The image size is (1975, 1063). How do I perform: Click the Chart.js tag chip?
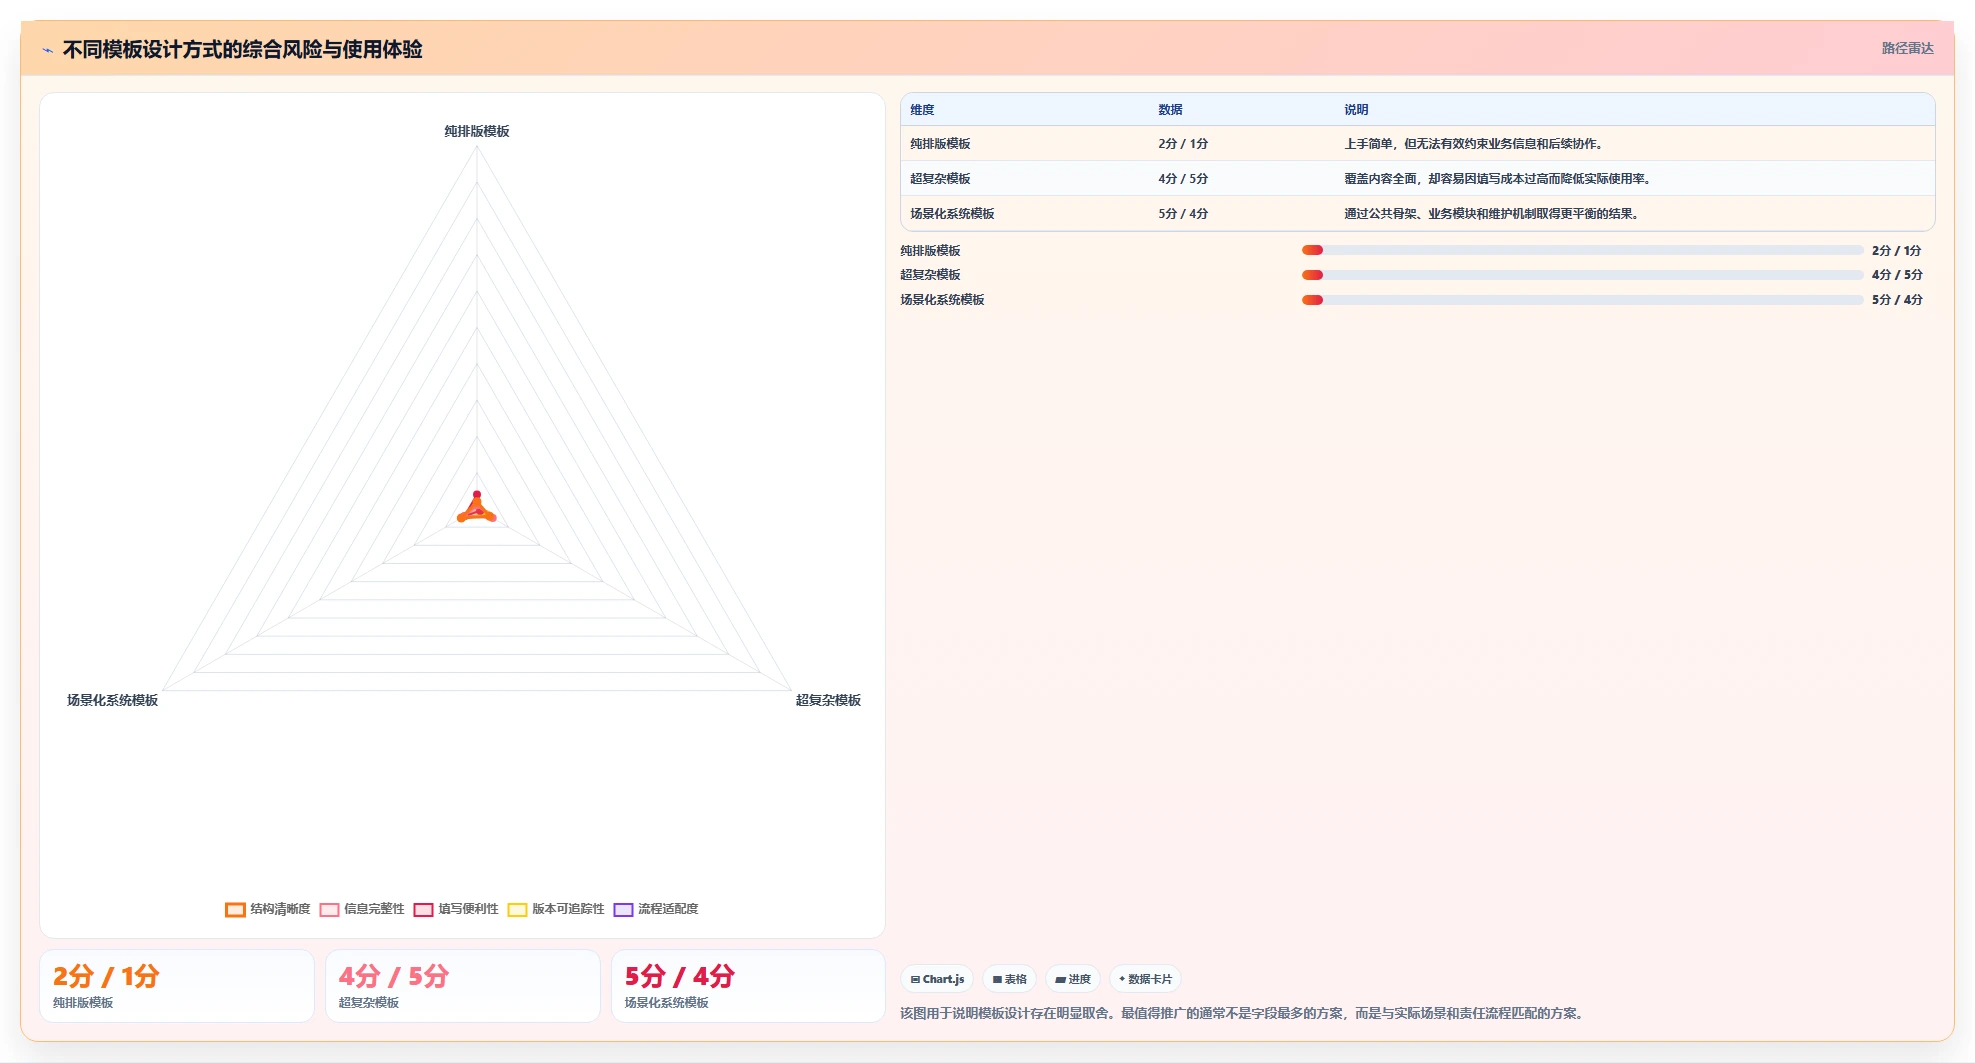point(937,979)
